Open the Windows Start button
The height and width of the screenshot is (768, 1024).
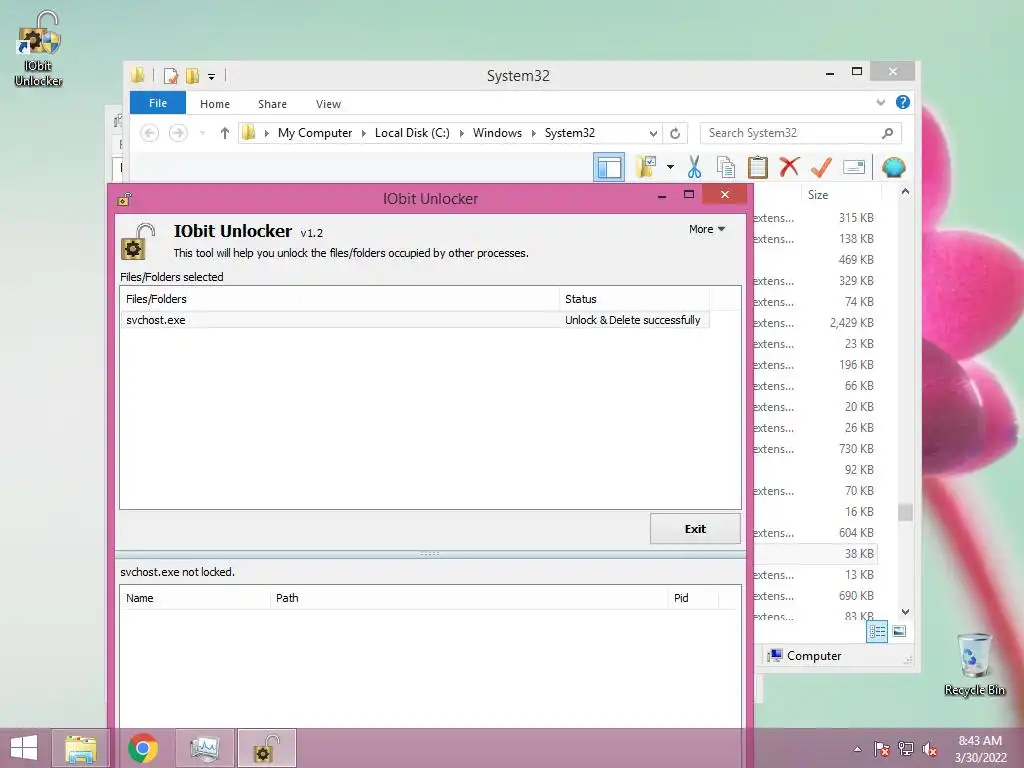24,748
